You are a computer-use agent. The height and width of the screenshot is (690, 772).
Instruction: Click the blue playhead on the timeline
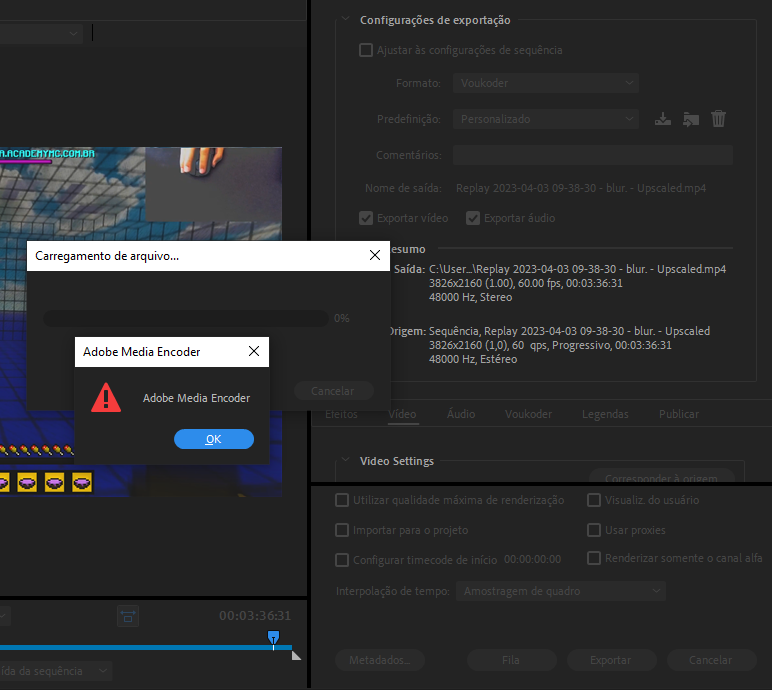(273, 637)
